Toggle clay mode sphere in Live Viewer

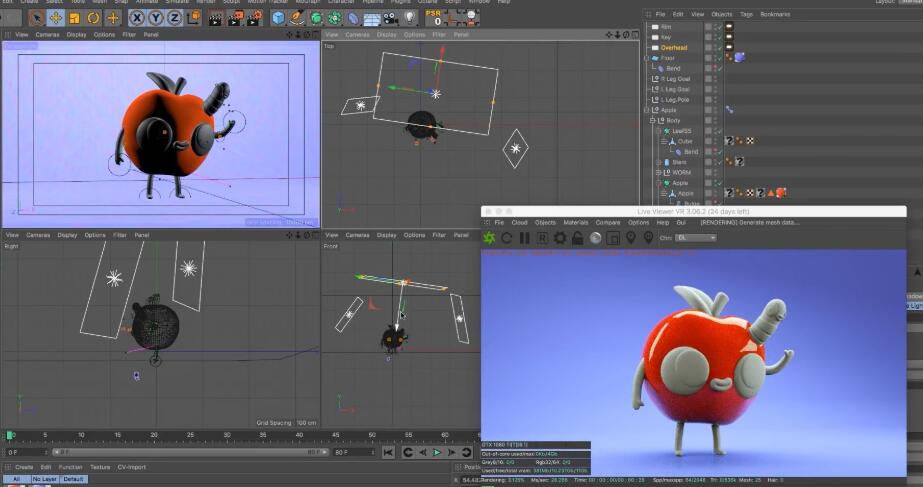pos(595,238)
